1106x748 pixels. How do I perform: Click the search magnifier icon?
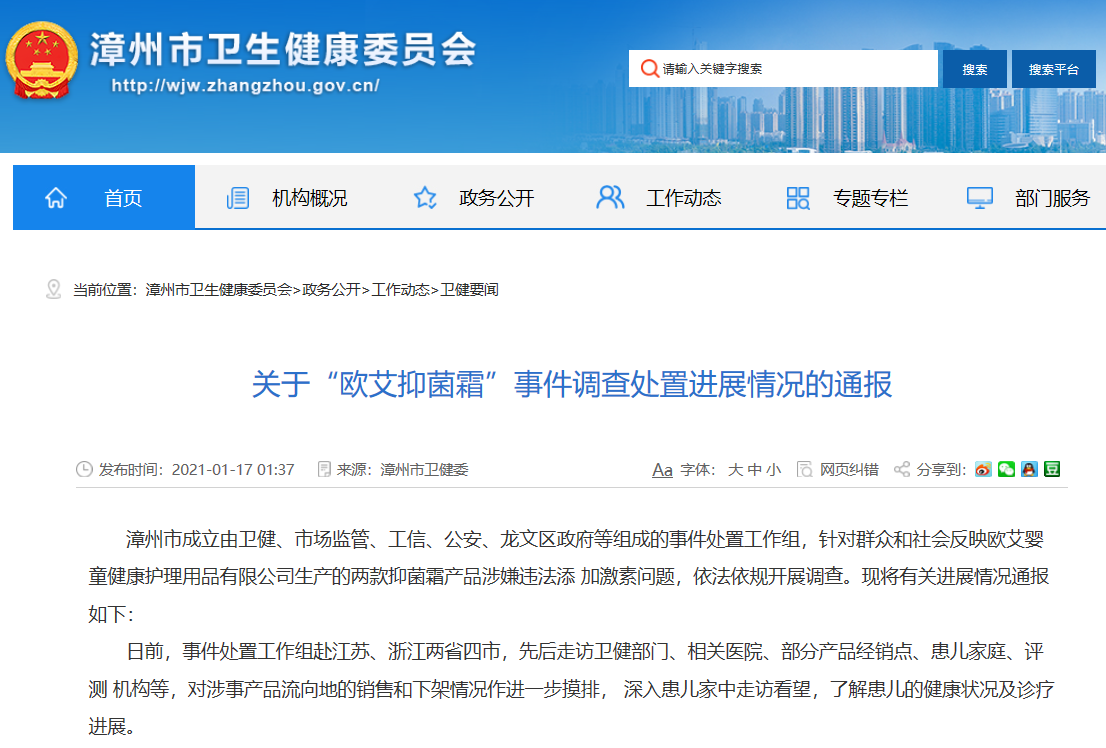pos(649,68)
